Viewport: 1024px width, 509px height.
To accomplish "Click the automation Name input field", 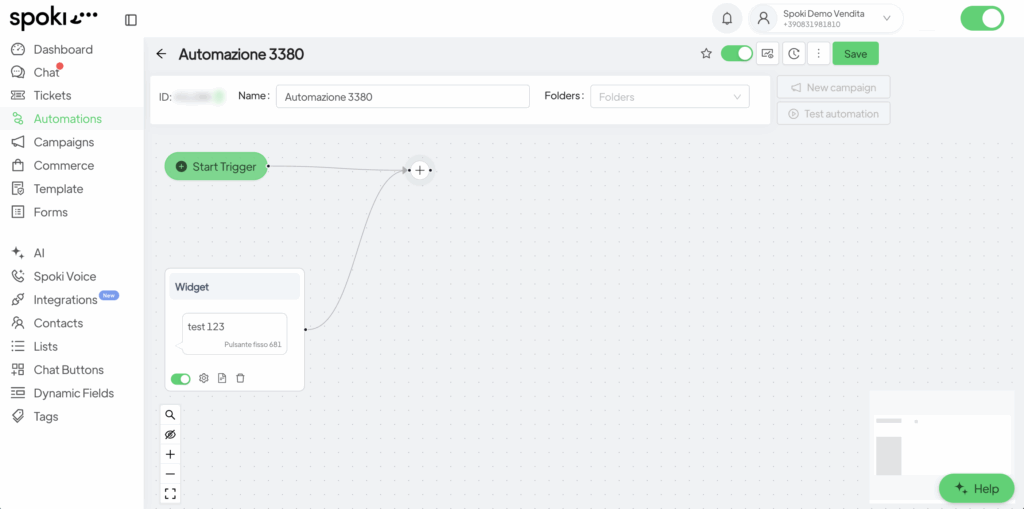I will pyautogui.click(x=402, y=97).
